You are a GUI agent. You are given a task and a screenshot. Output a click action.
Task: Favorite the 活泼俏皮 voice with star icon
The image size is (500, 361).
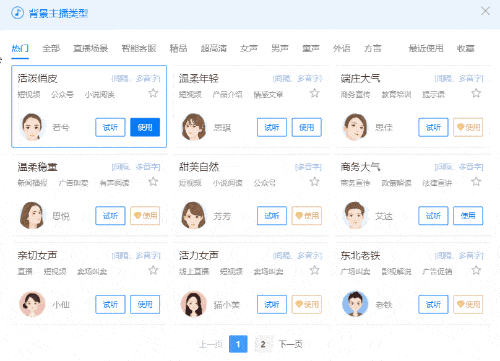point(153,93)
